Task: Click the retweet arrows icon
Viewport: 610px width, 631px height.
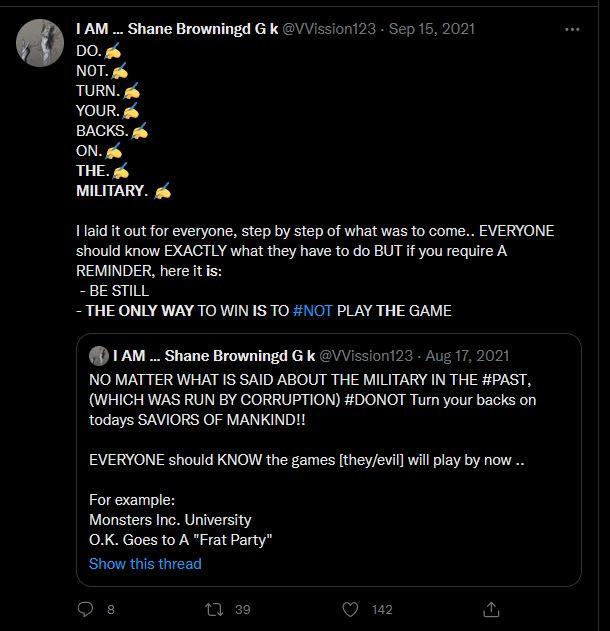Action: 212,609
